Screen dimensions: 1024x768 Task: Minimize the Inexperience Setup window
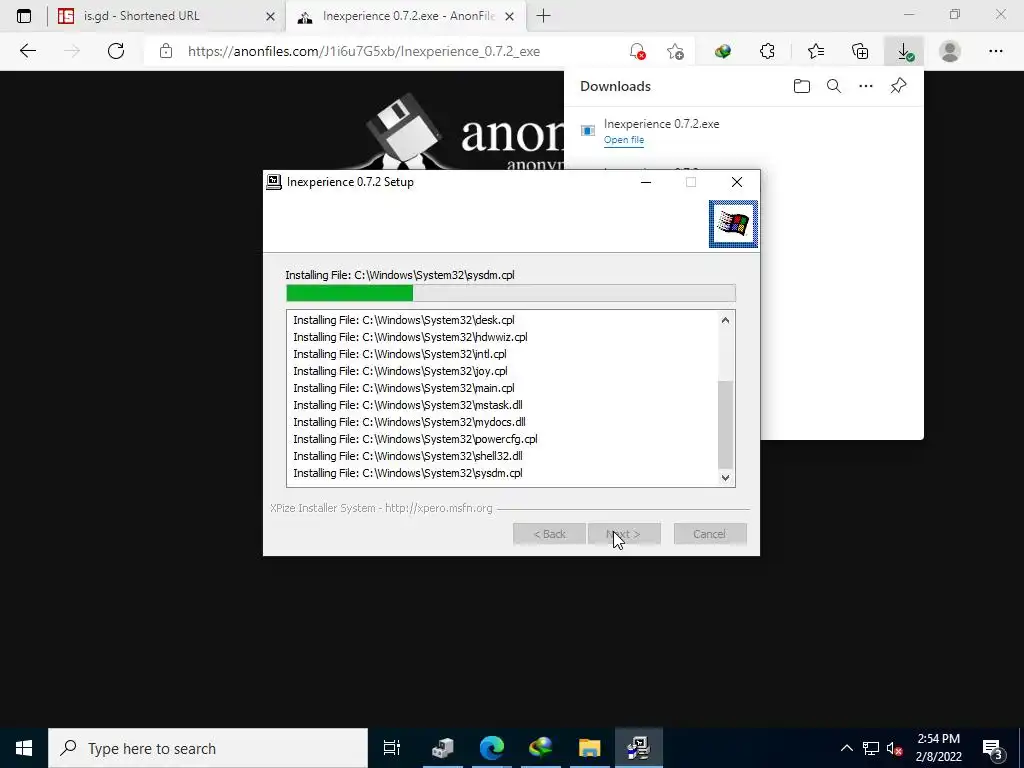[646, 182]
